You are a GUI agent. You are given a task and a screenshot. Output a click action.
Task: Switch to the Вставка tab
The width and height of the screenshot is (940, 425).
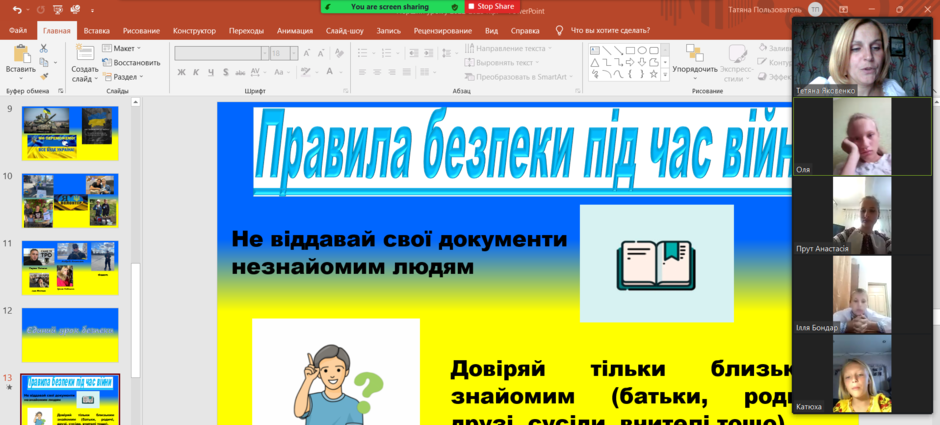coord(97,31)
